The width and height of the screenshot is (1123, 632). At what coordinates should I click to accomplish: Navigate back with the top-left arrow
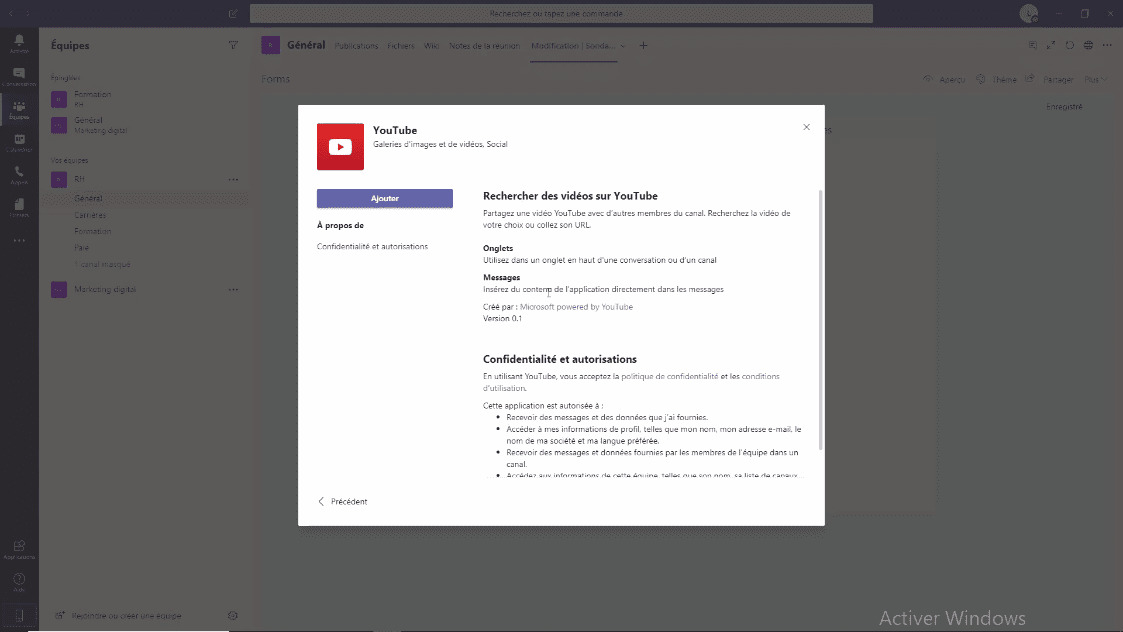point(11,14)
